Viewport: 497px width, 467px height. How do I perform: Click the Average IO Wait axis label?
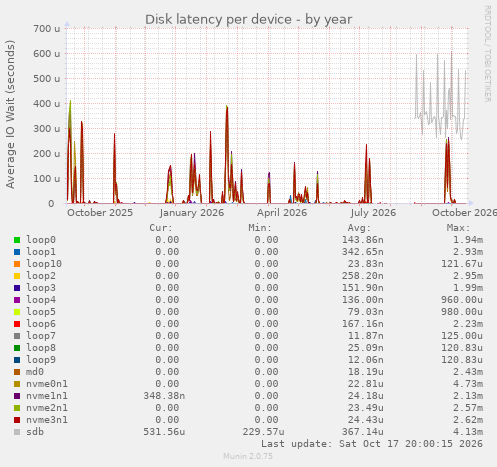click(x=10, y=114)
